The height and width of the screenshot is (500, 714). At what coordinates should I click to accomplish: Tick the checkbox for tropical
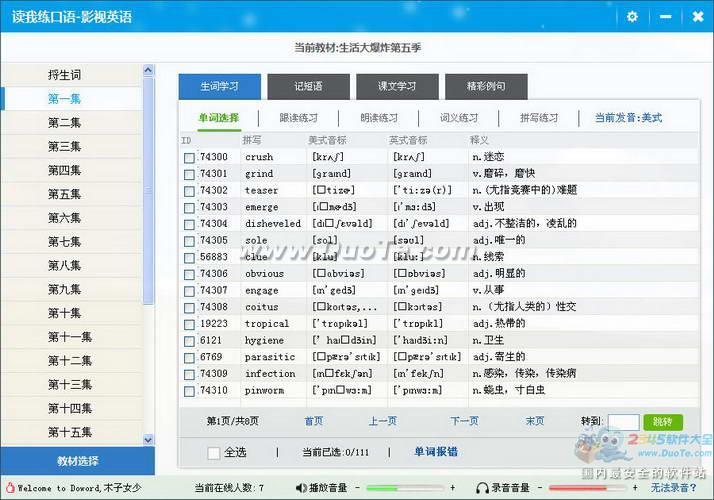point(189,325)
